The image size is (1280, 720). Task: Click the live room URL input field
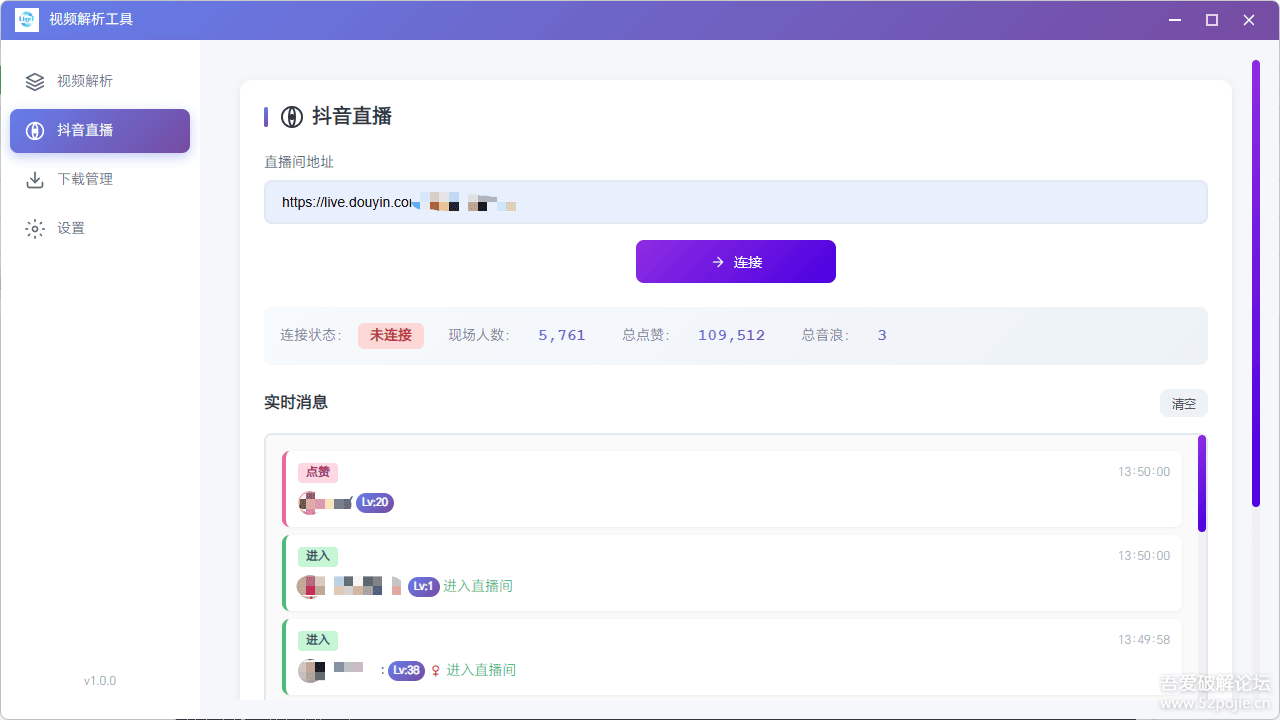click(735, 201)
